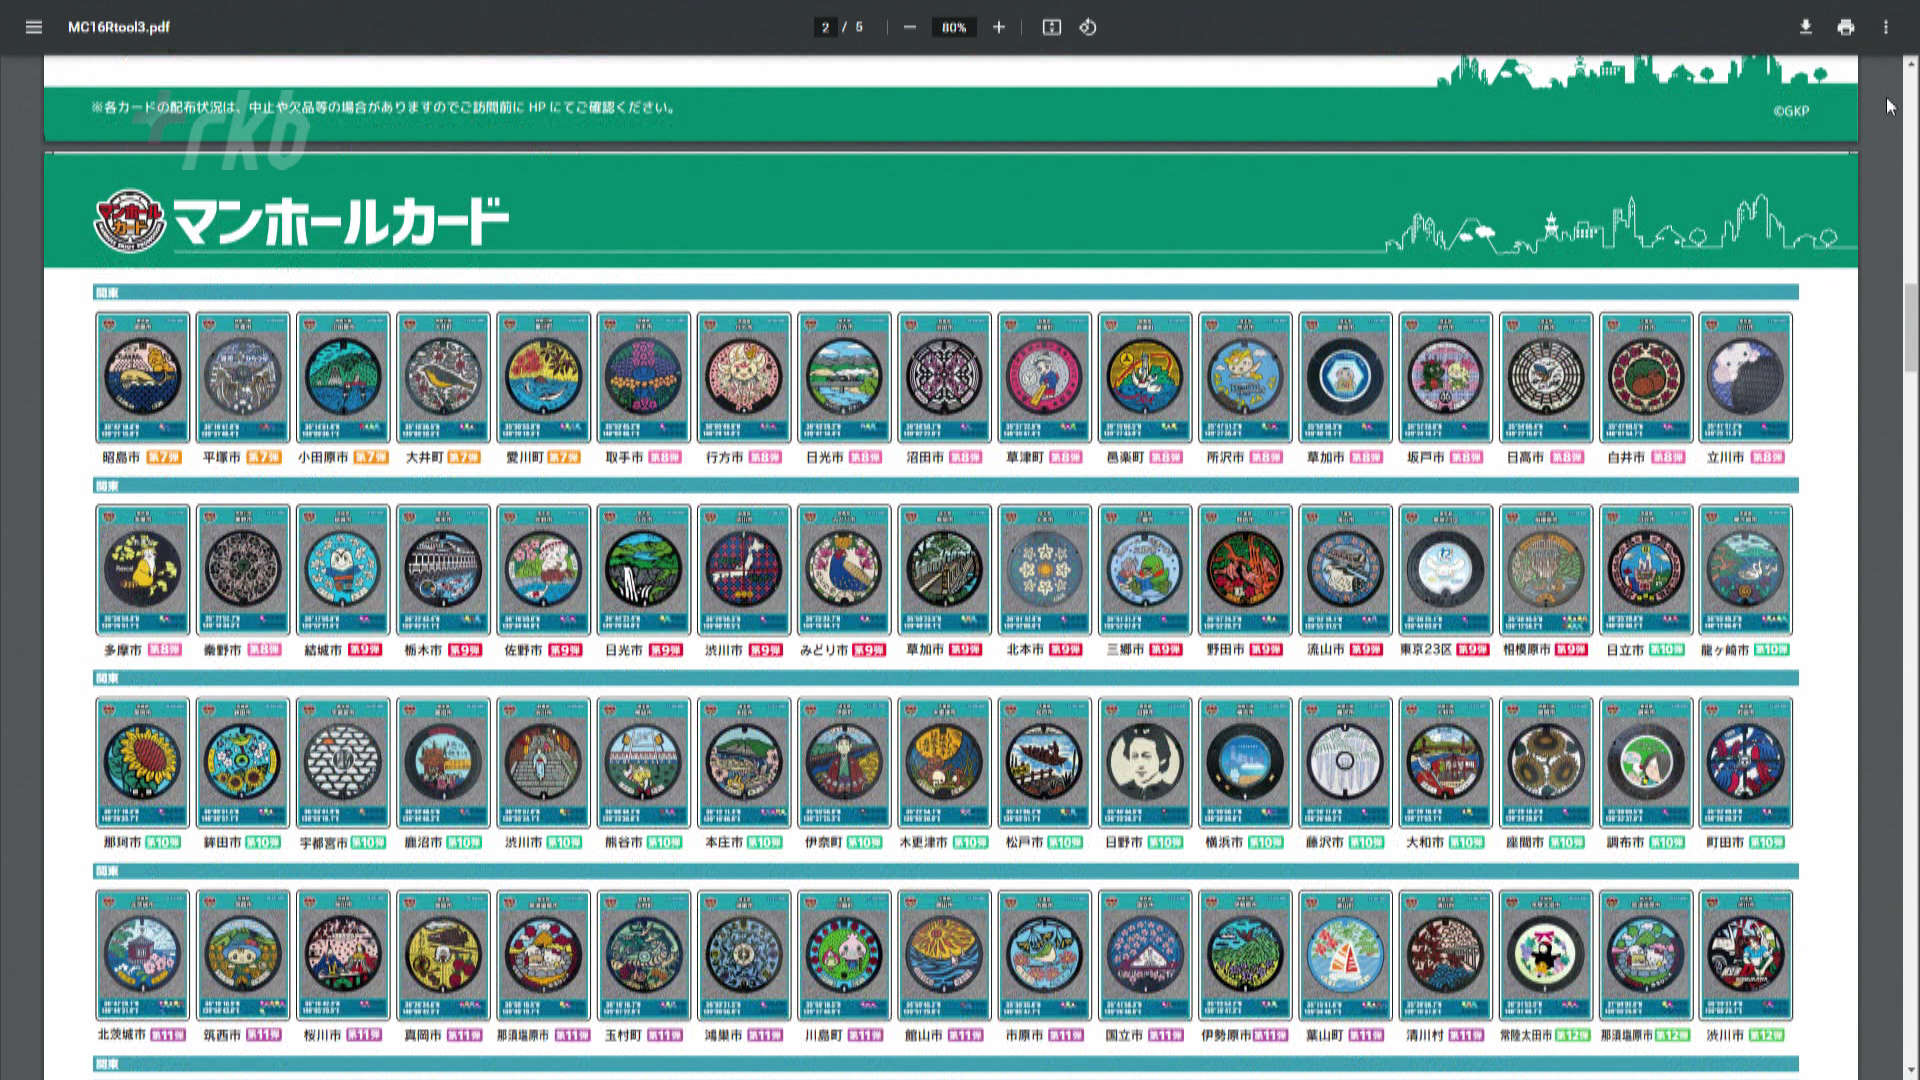Click the 横浜市 manhole card image
This screenshot has height=1080, width=1920.
1244,762
